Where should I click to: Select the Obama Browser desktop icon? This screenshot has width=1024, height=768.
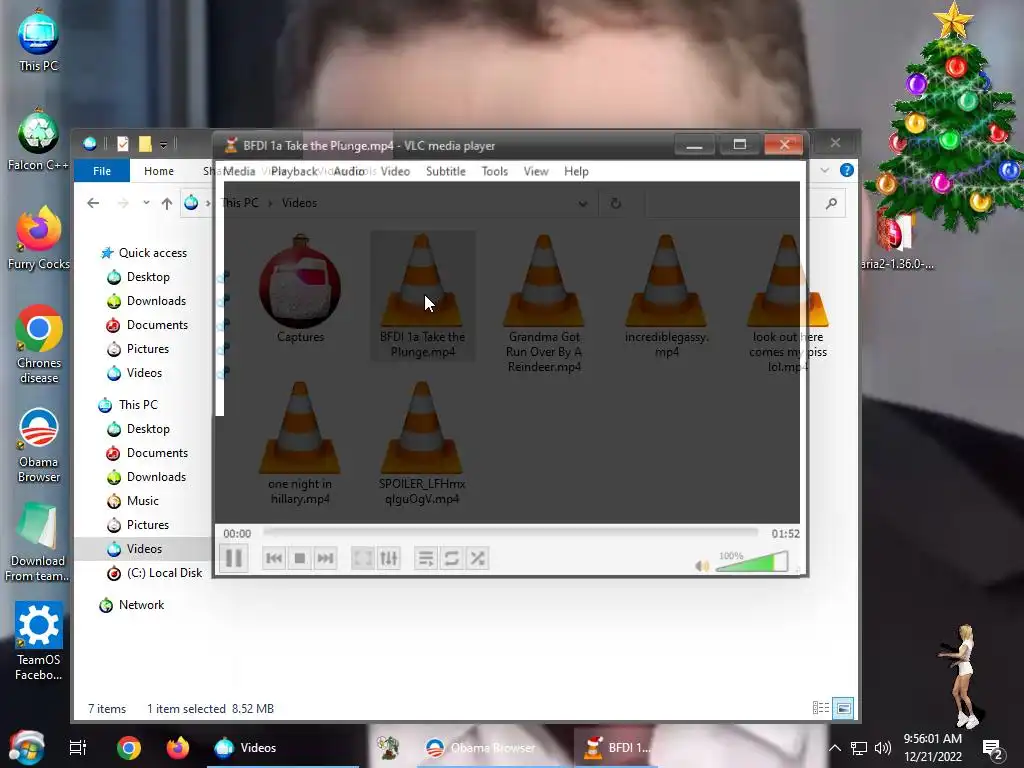point(39,445)
